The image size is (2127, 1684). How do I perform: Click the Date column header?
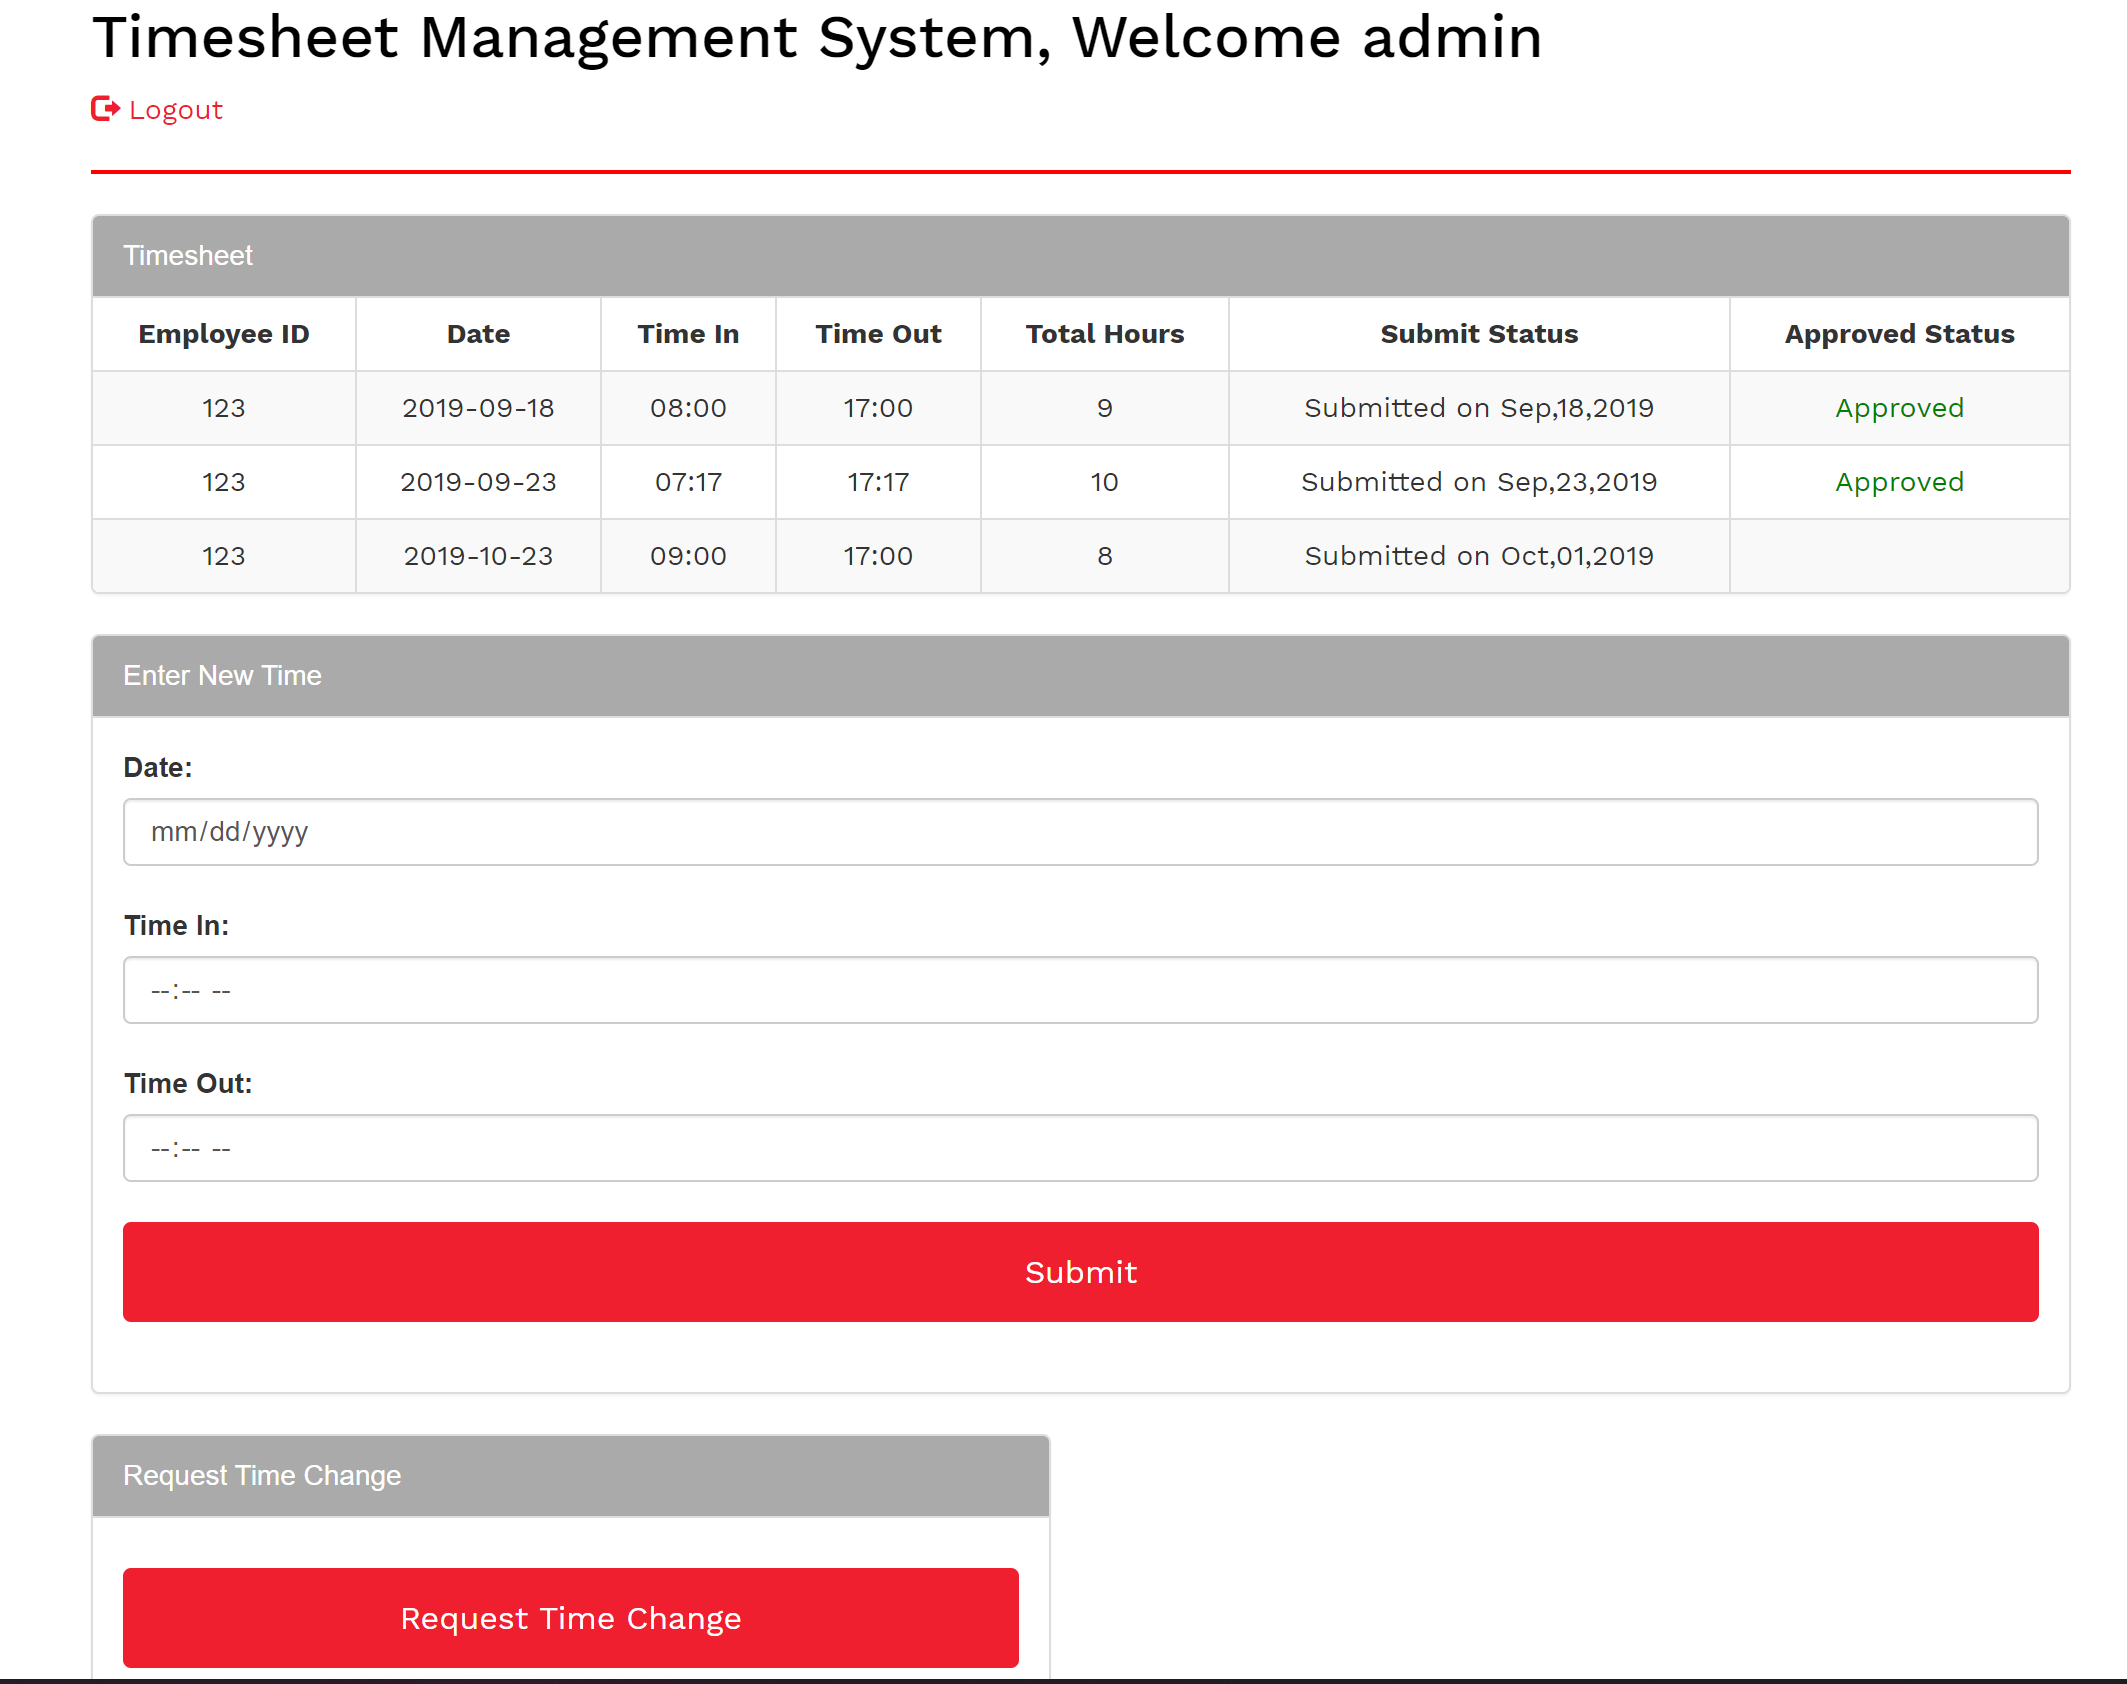(x=477, y=334)
